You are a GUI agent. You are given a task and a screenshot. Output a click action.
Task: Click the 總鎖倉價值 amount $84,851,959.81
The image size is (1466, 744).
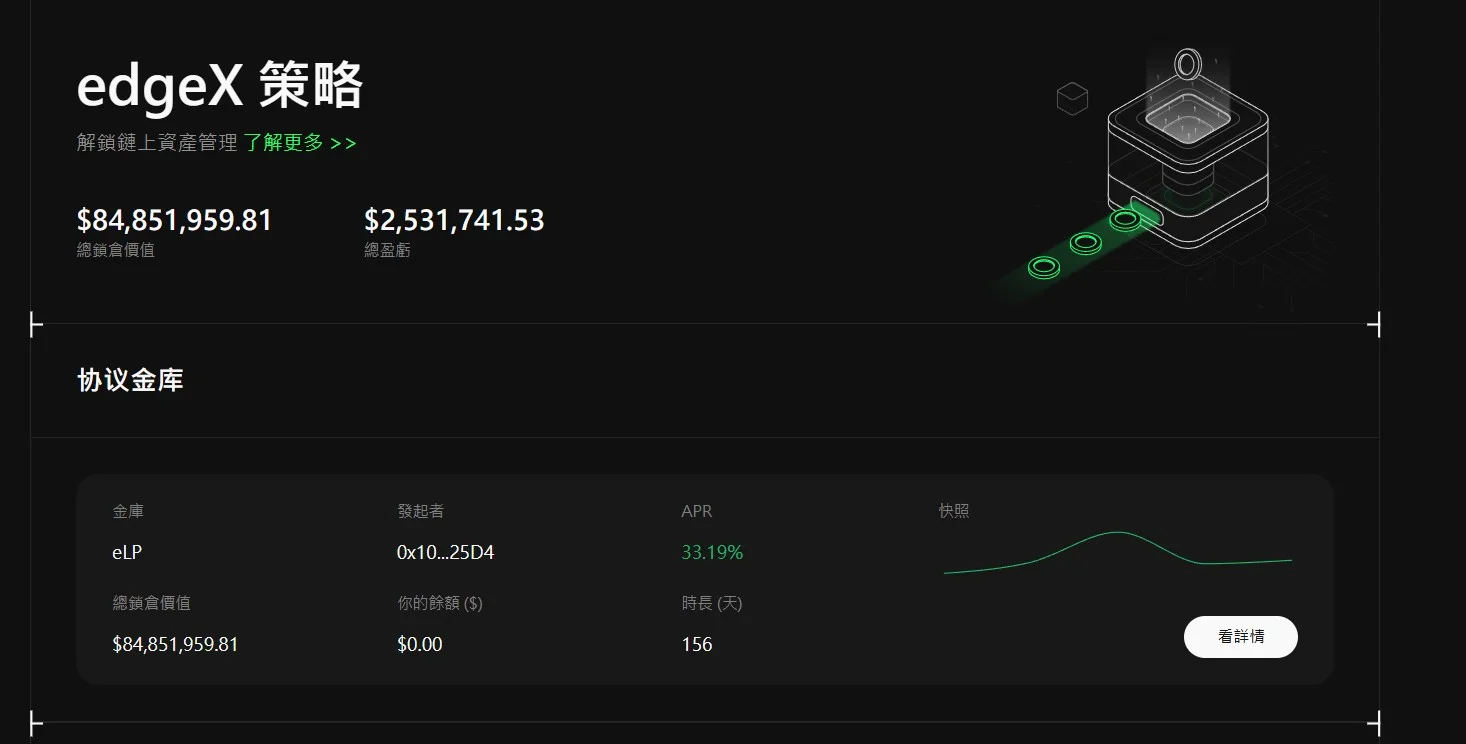click(174, 220)
